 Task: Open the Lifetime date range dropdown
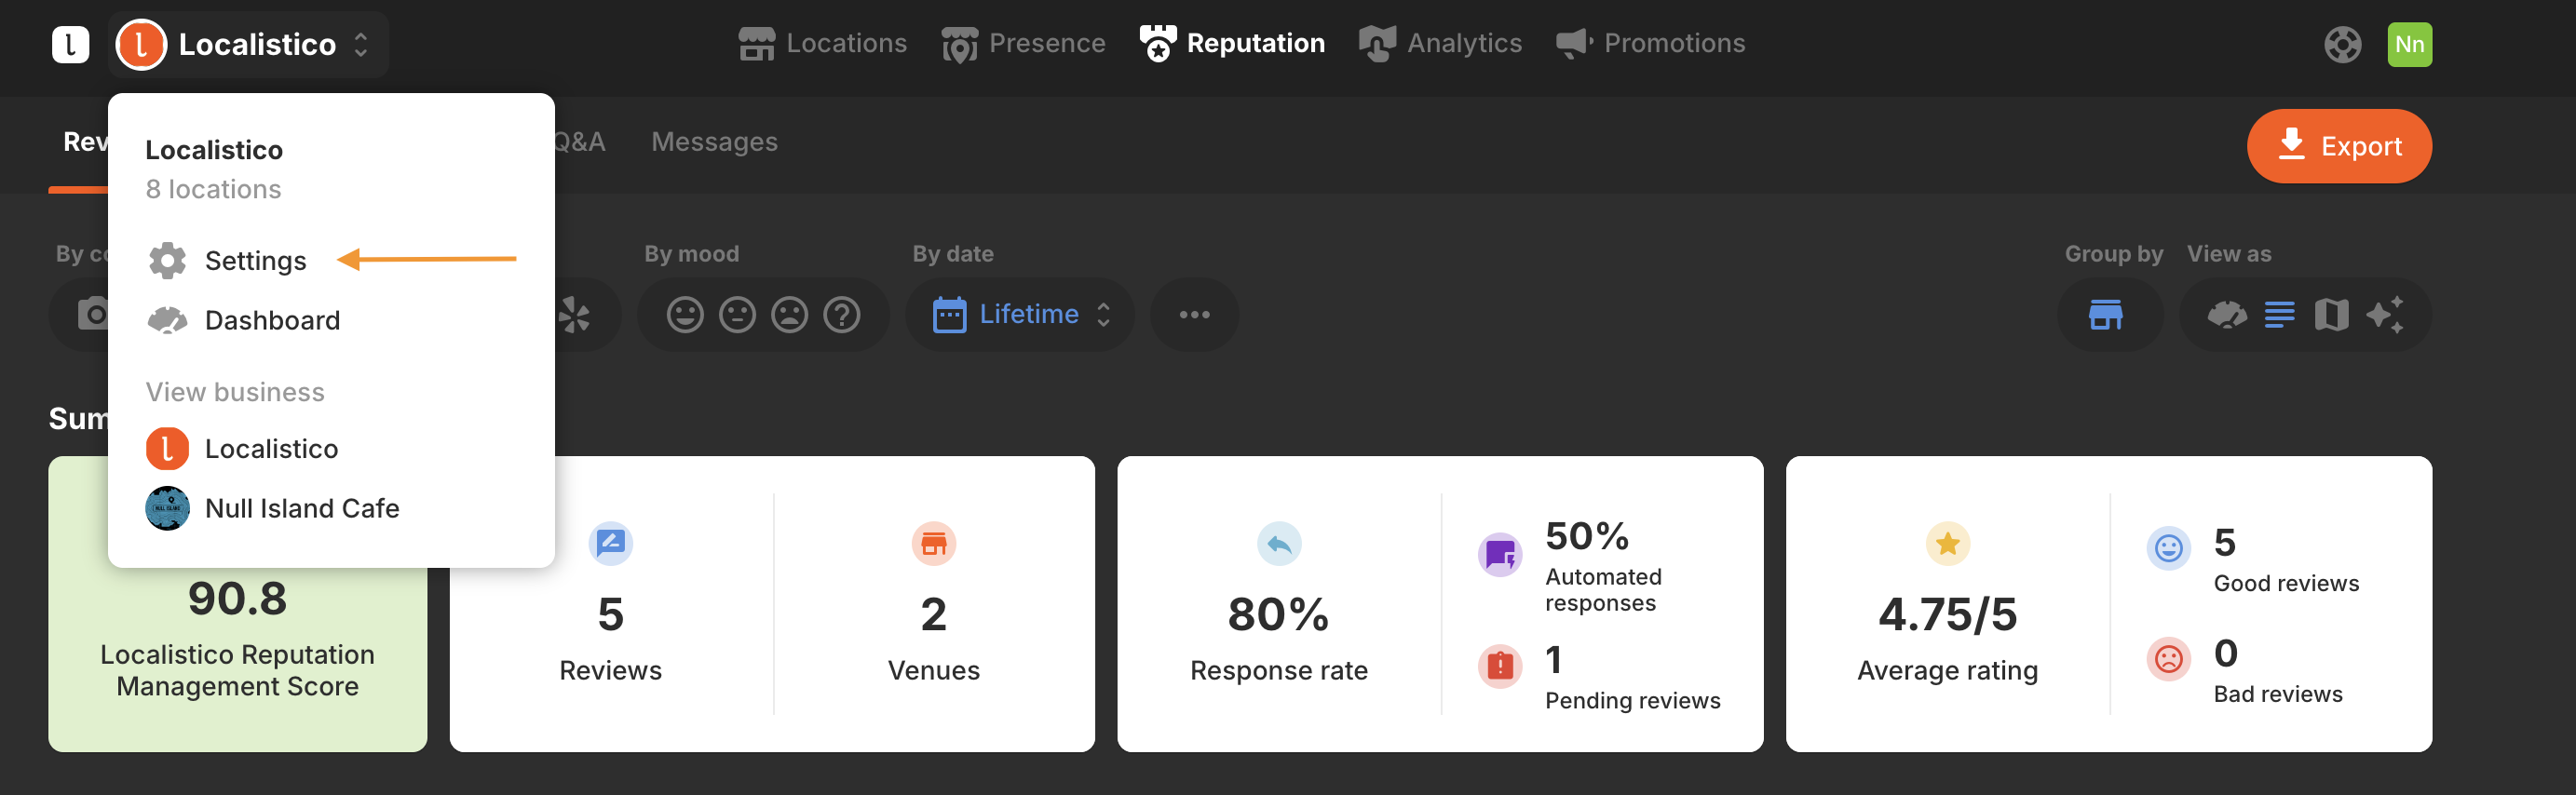coord(1020,315)
